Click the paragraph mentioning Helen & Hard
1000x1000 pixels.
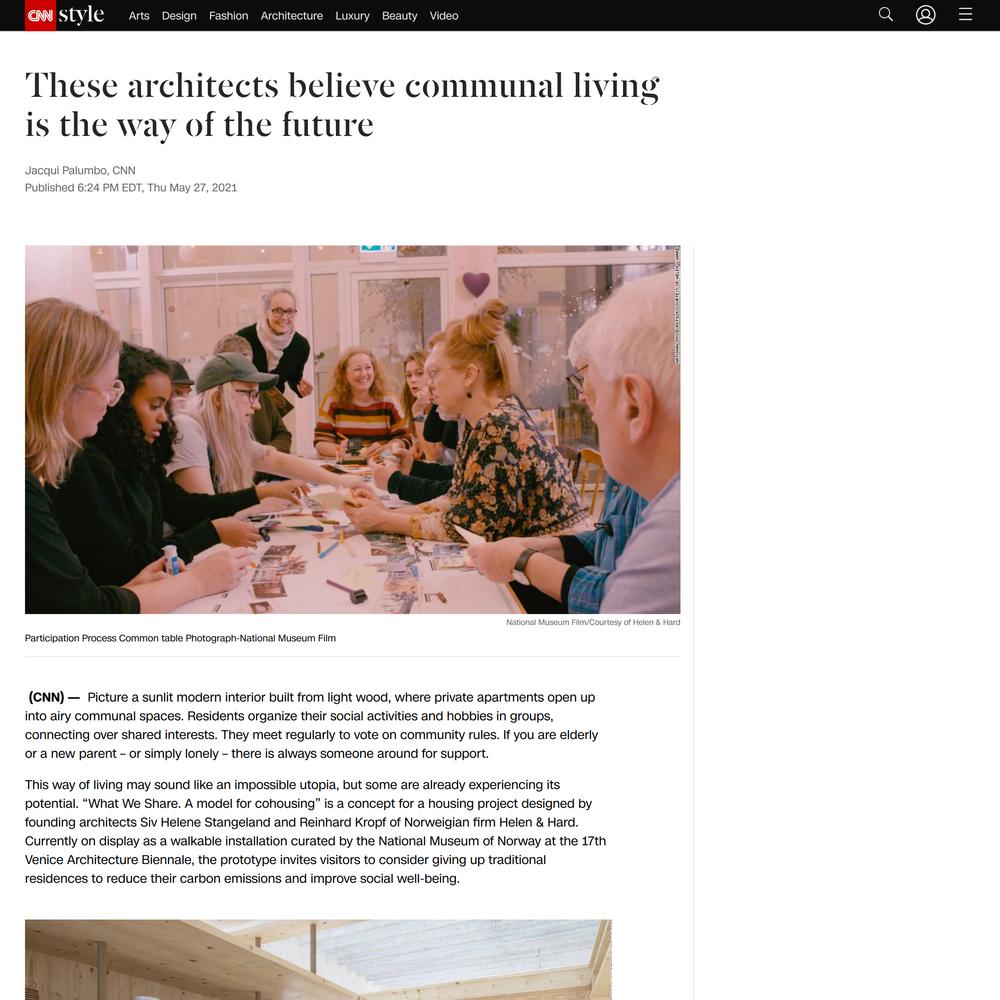316,832
